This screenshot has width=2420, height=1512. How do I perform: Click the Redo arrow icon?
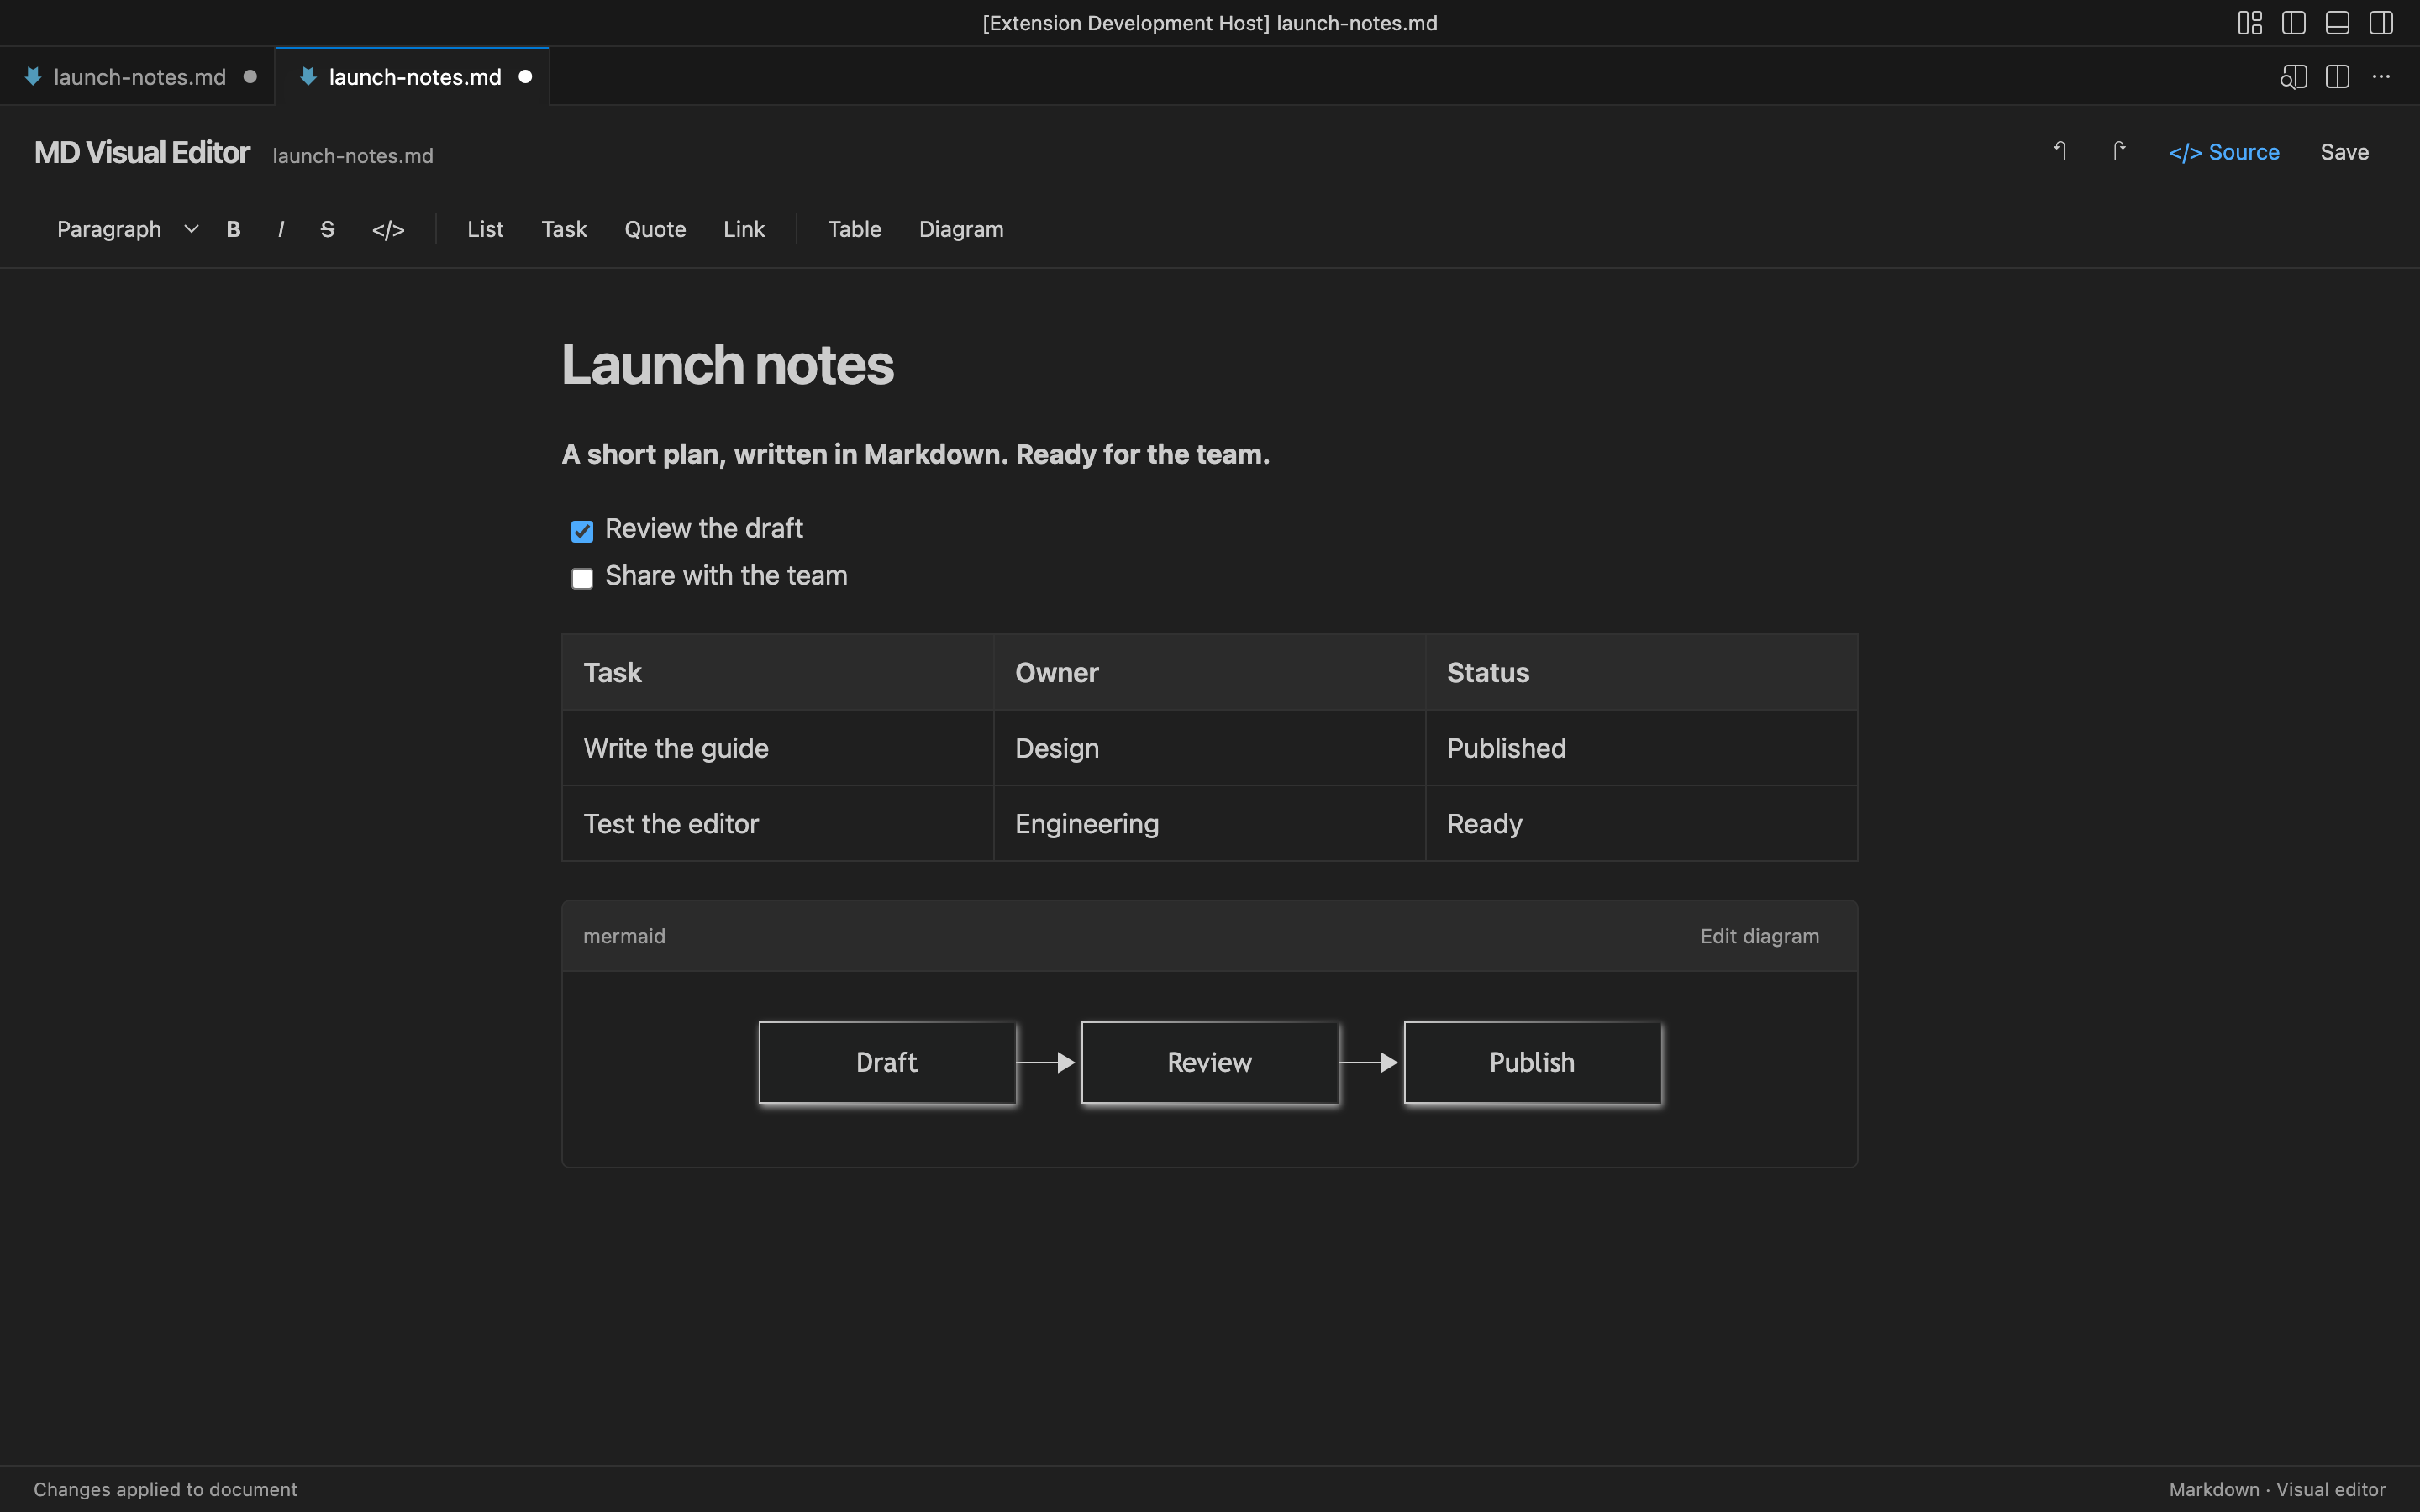pyautogui.click(x=2118, y=151)
